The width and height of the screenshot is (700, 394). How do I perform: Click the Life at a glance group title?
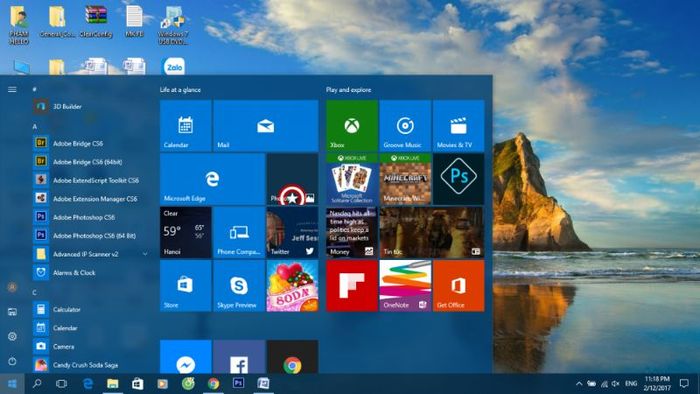(x=180, y=90)
